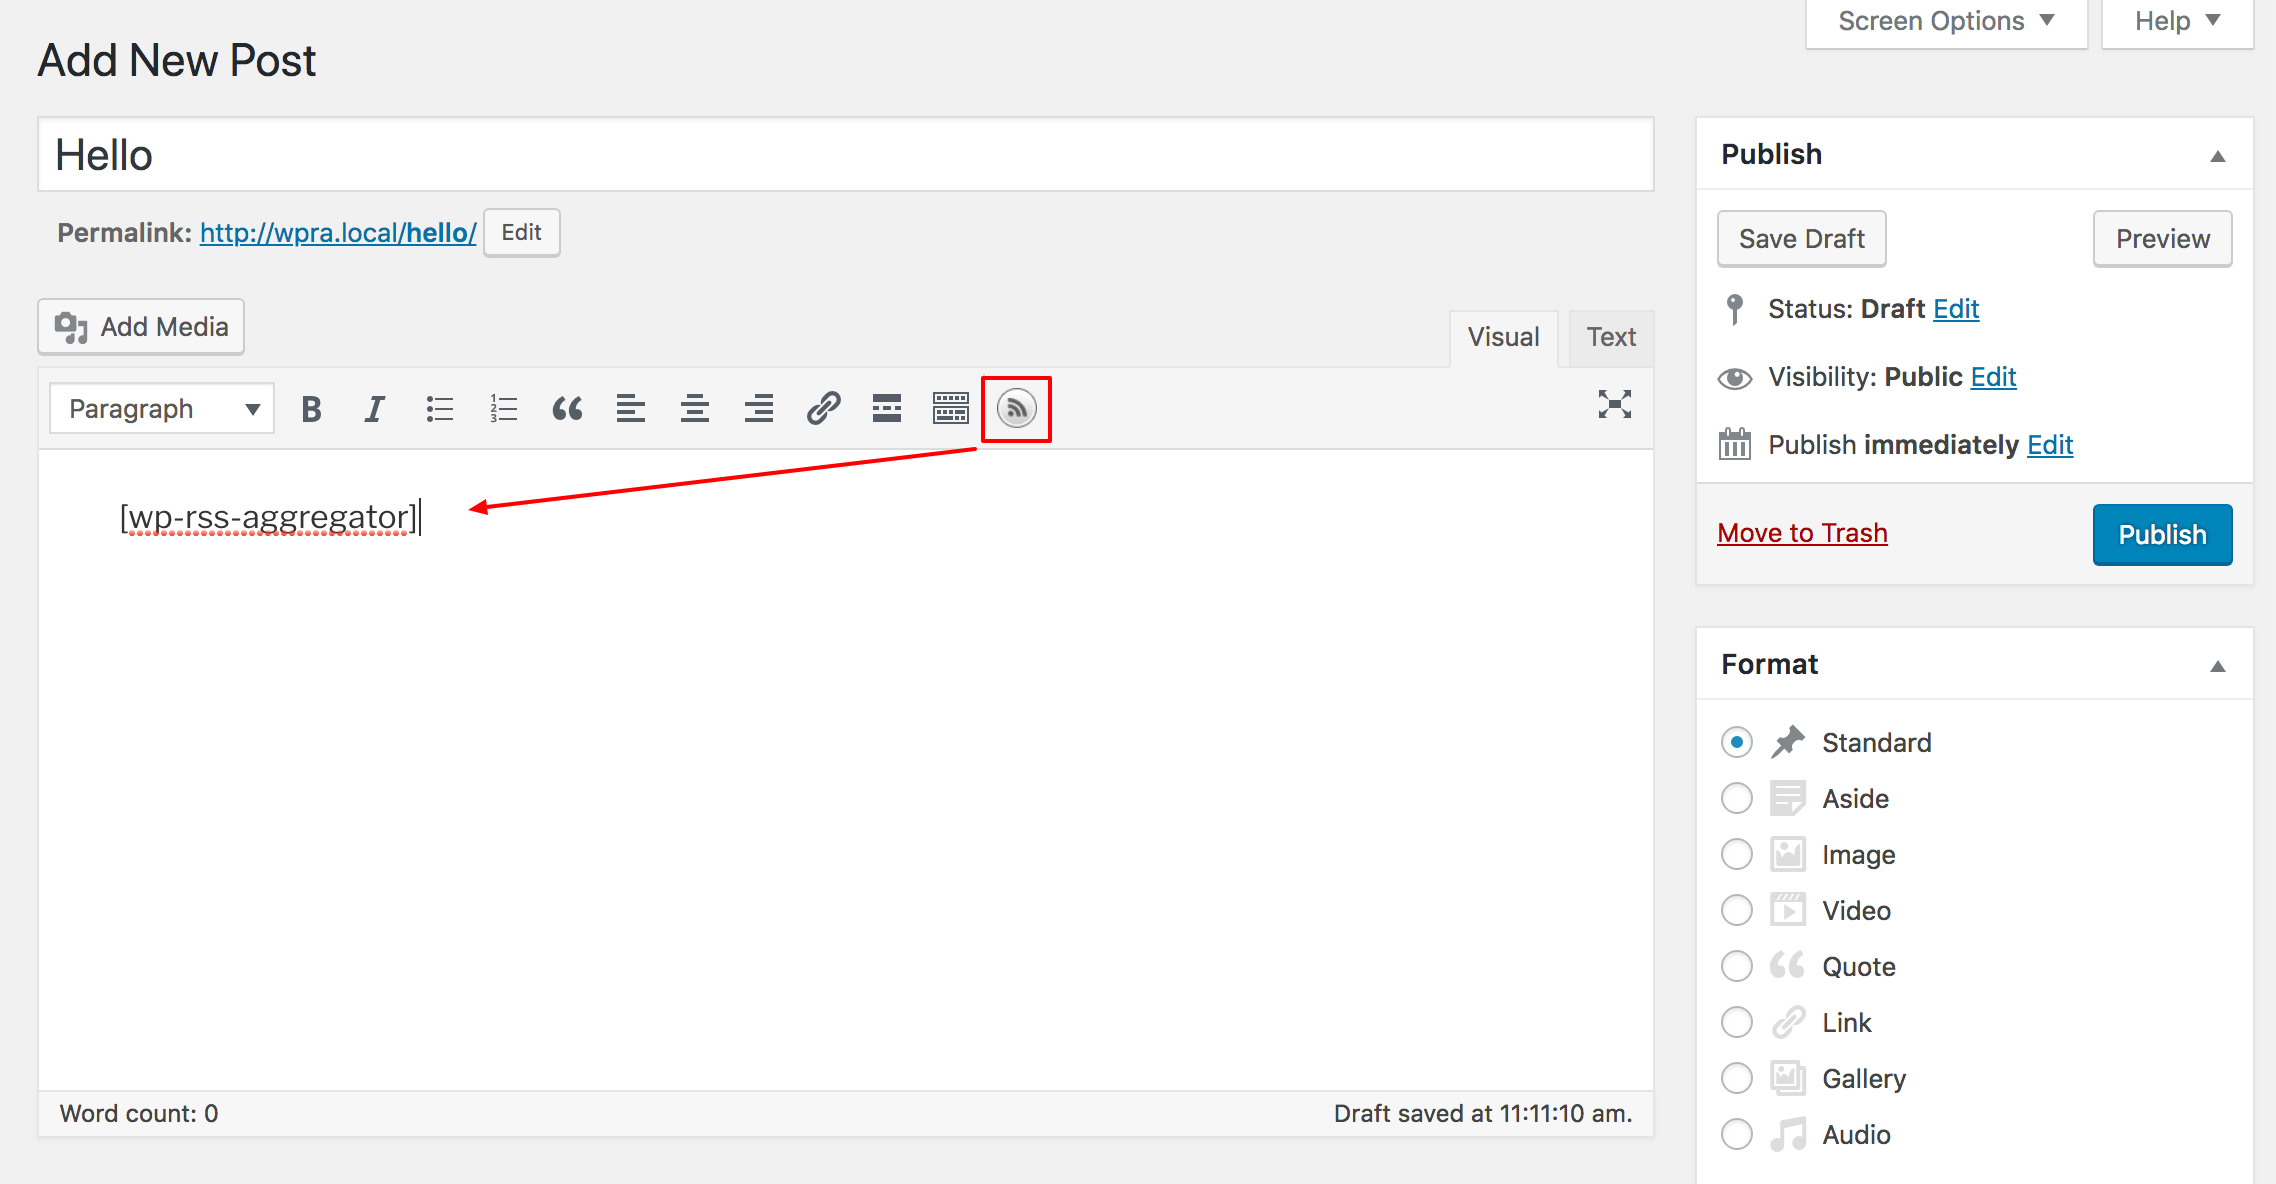Expand the Help menu

pos(2174,20)
